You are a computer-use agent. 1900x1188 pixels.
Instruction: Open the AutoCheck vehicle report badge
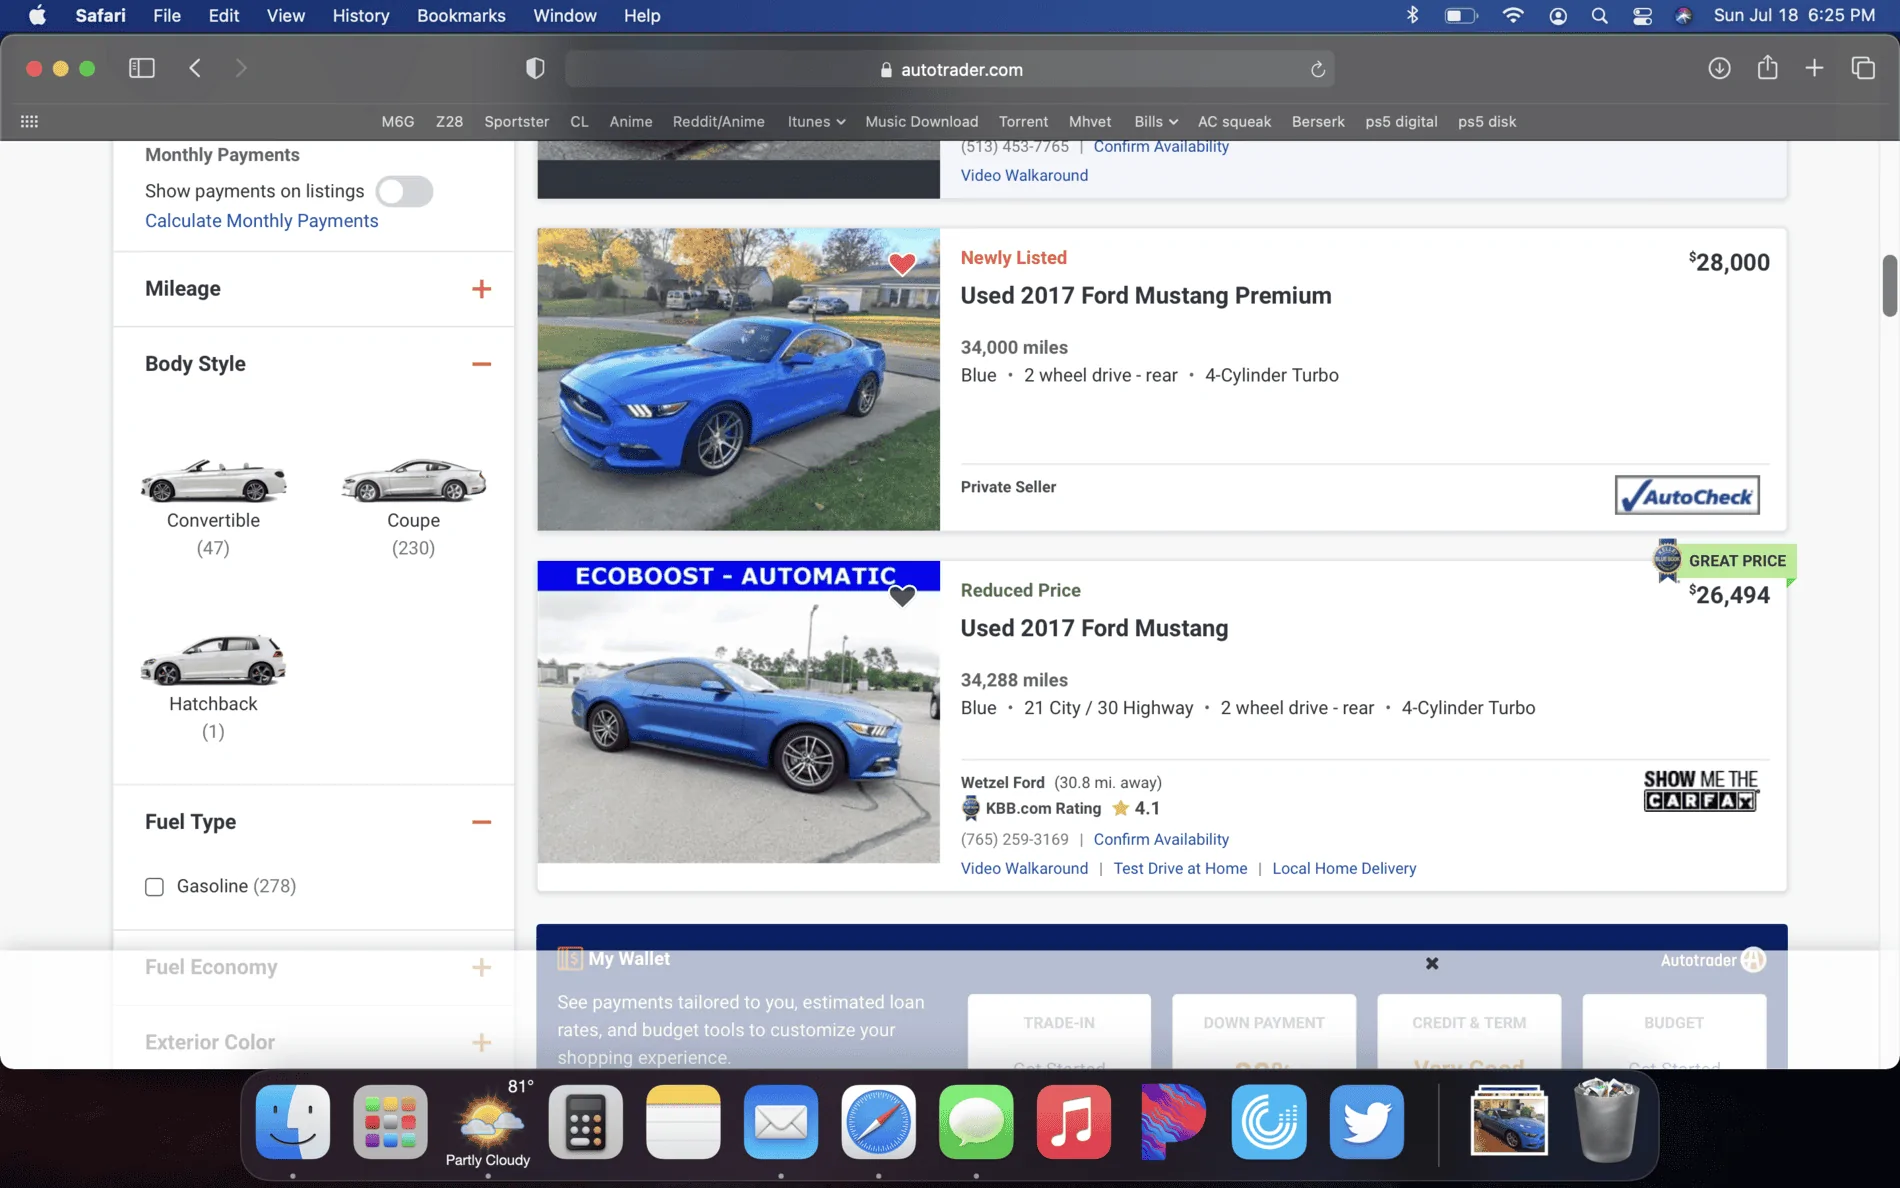1687,495
